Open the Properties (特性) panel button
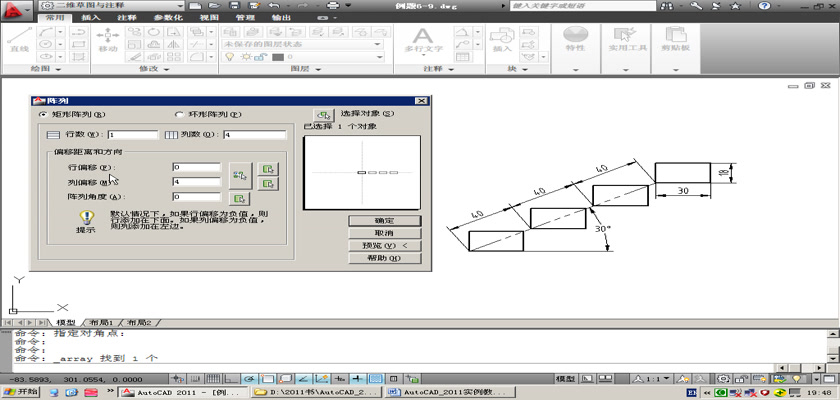Viewport: 840px width, 400px height. [x=575, y=41]
